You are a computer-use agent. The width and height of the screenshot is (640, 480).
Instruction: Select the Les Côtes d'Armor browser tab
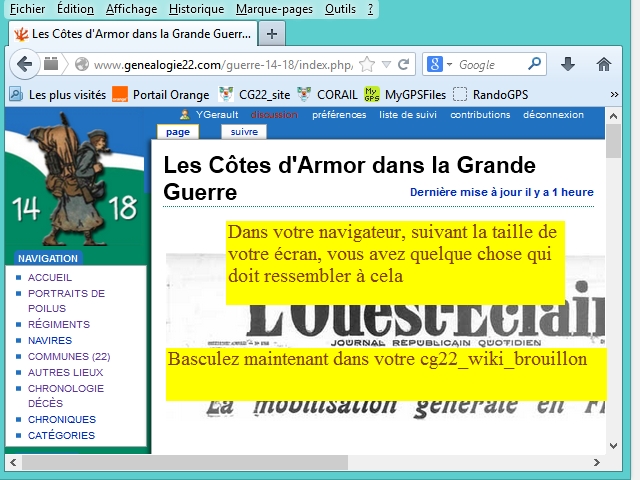point(133,34)
